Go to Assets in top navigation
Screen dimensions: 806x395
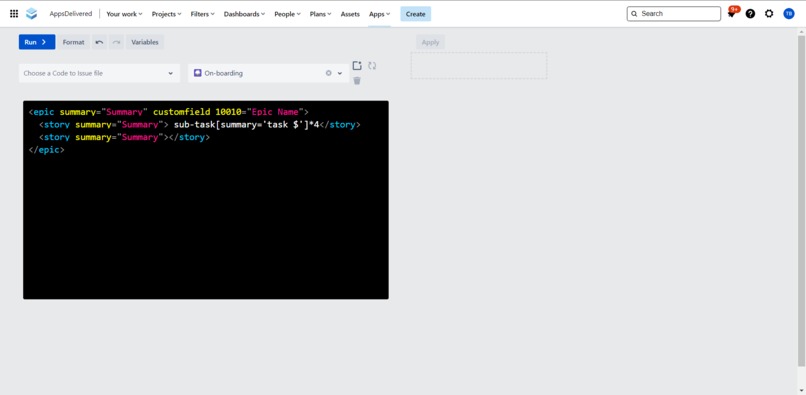coord(350,14)
